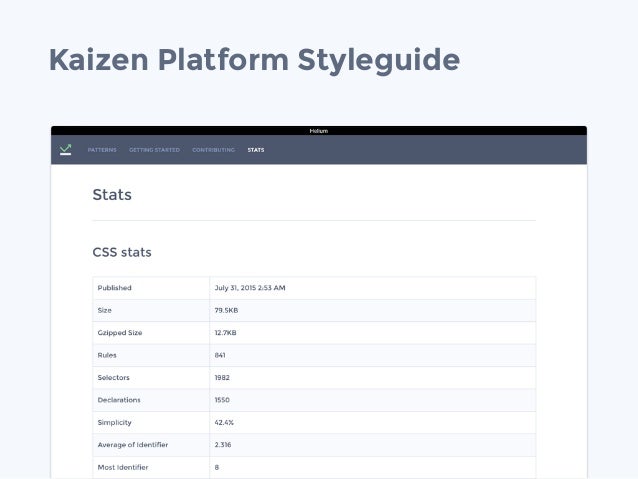Image resolution: width=638 pixels, height=479 pixels.
Task: Select the Rules row label
Action: click(107, 355)
